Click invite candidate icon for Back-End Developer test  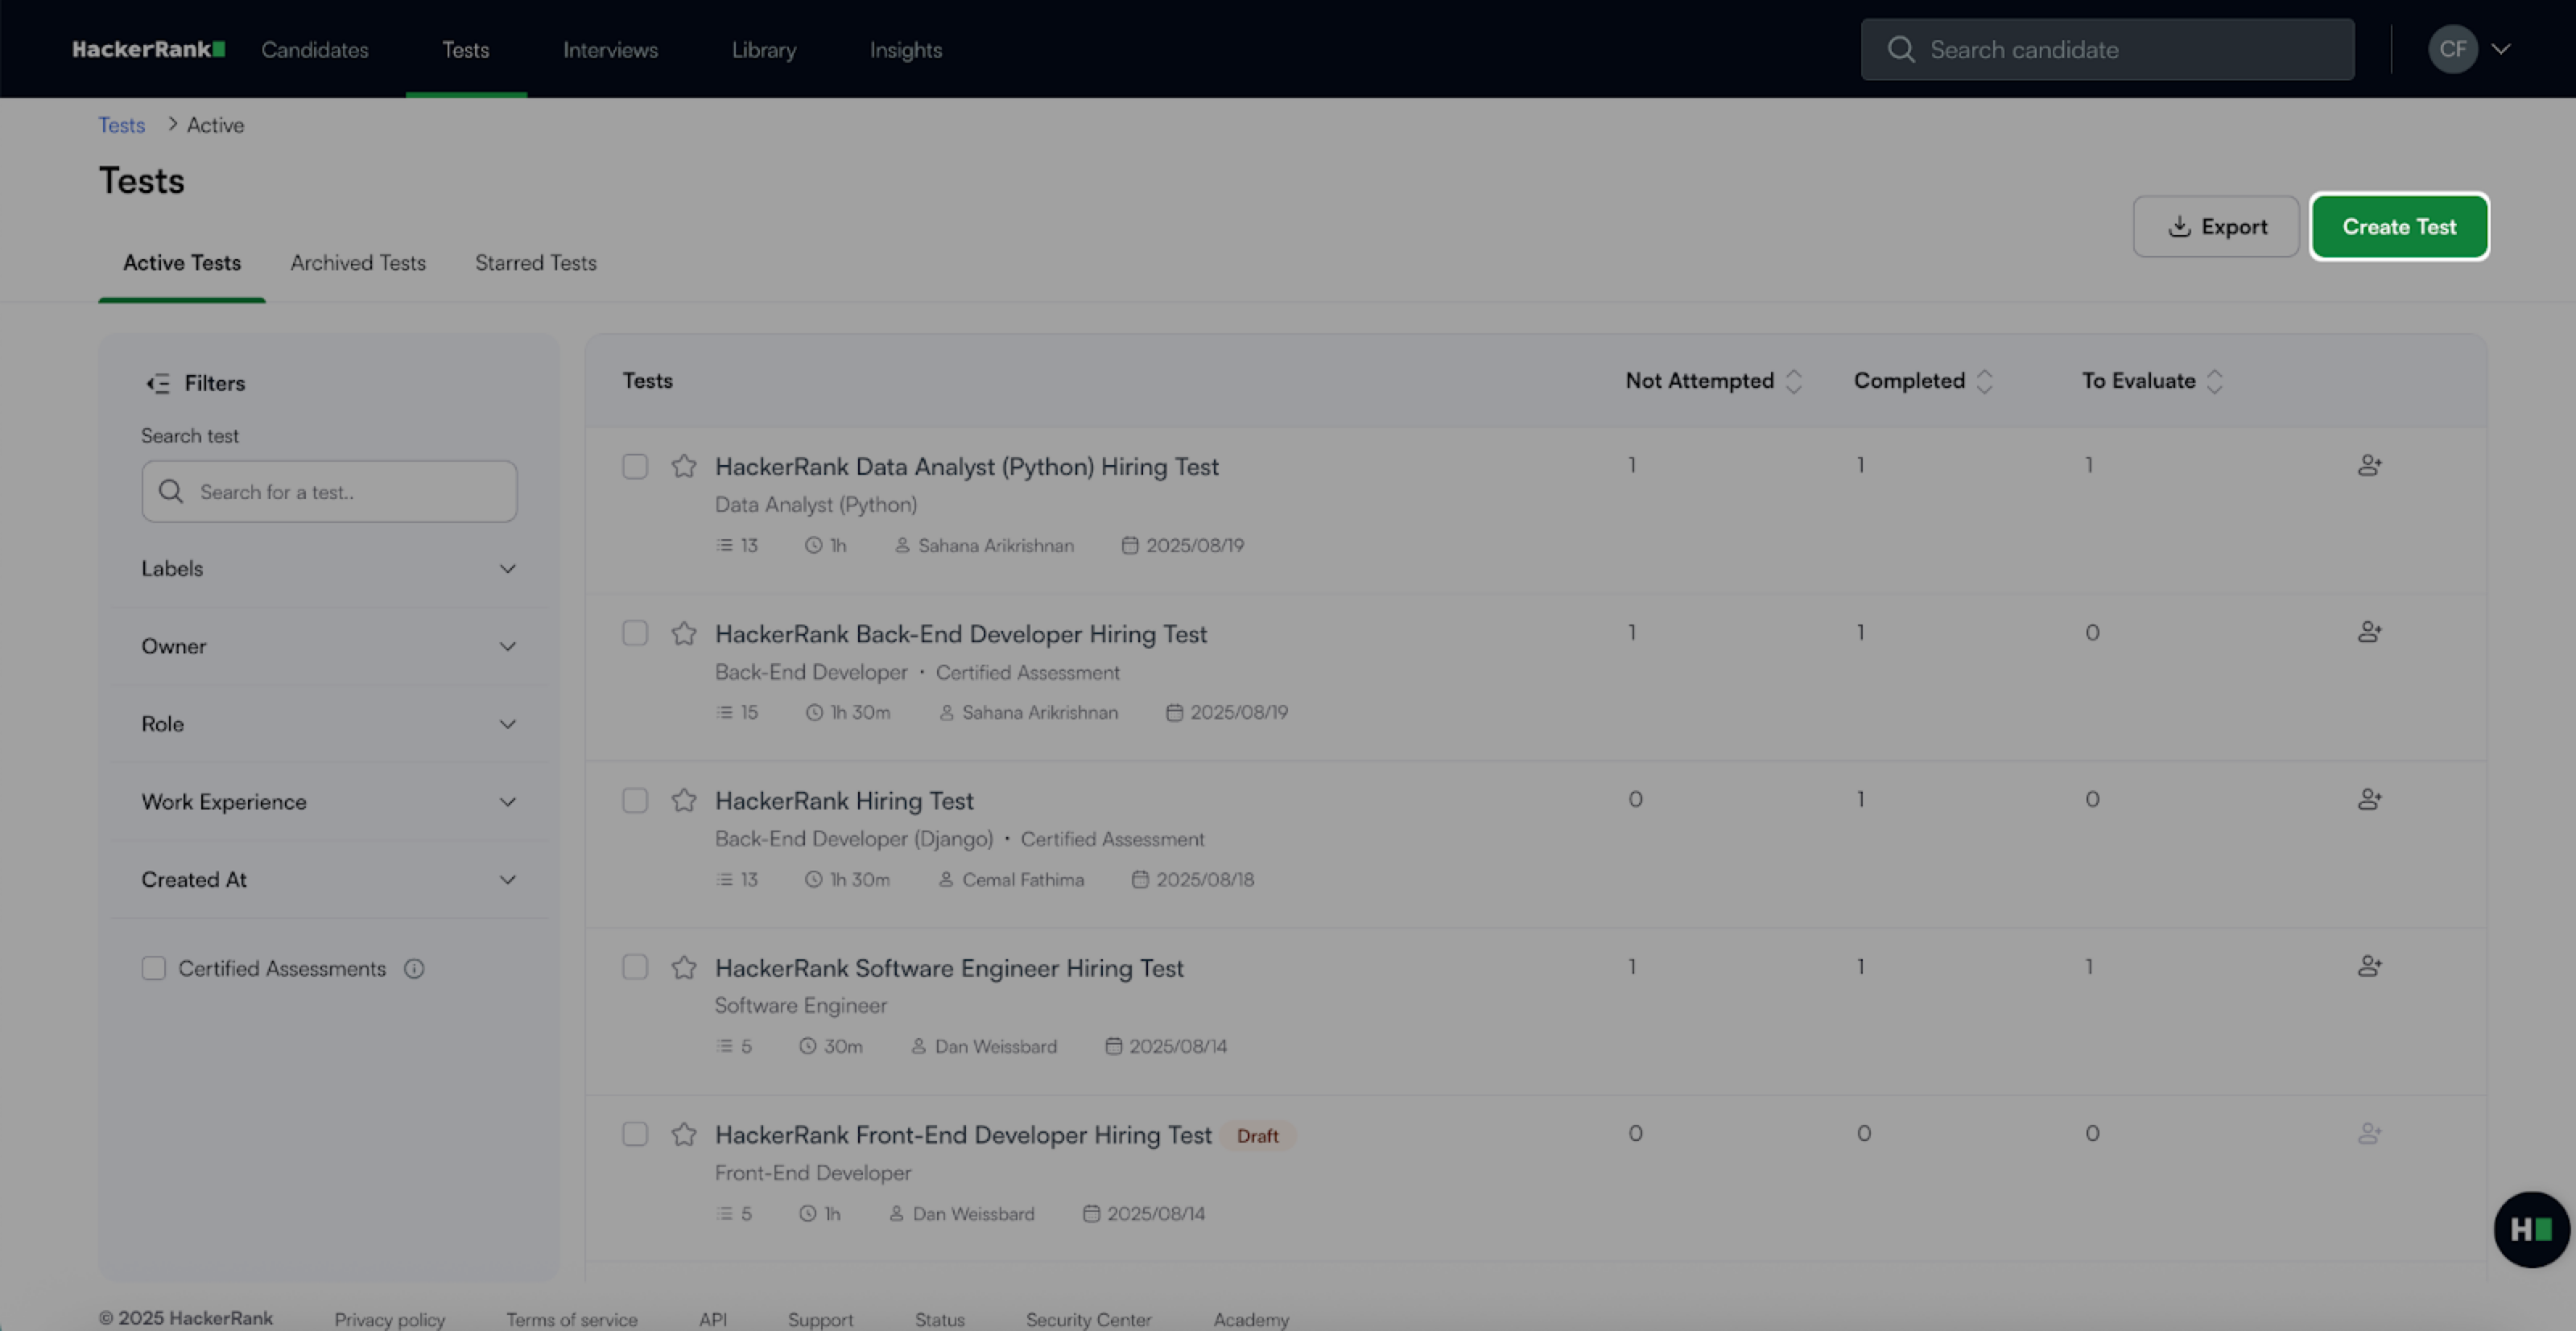2369,632
